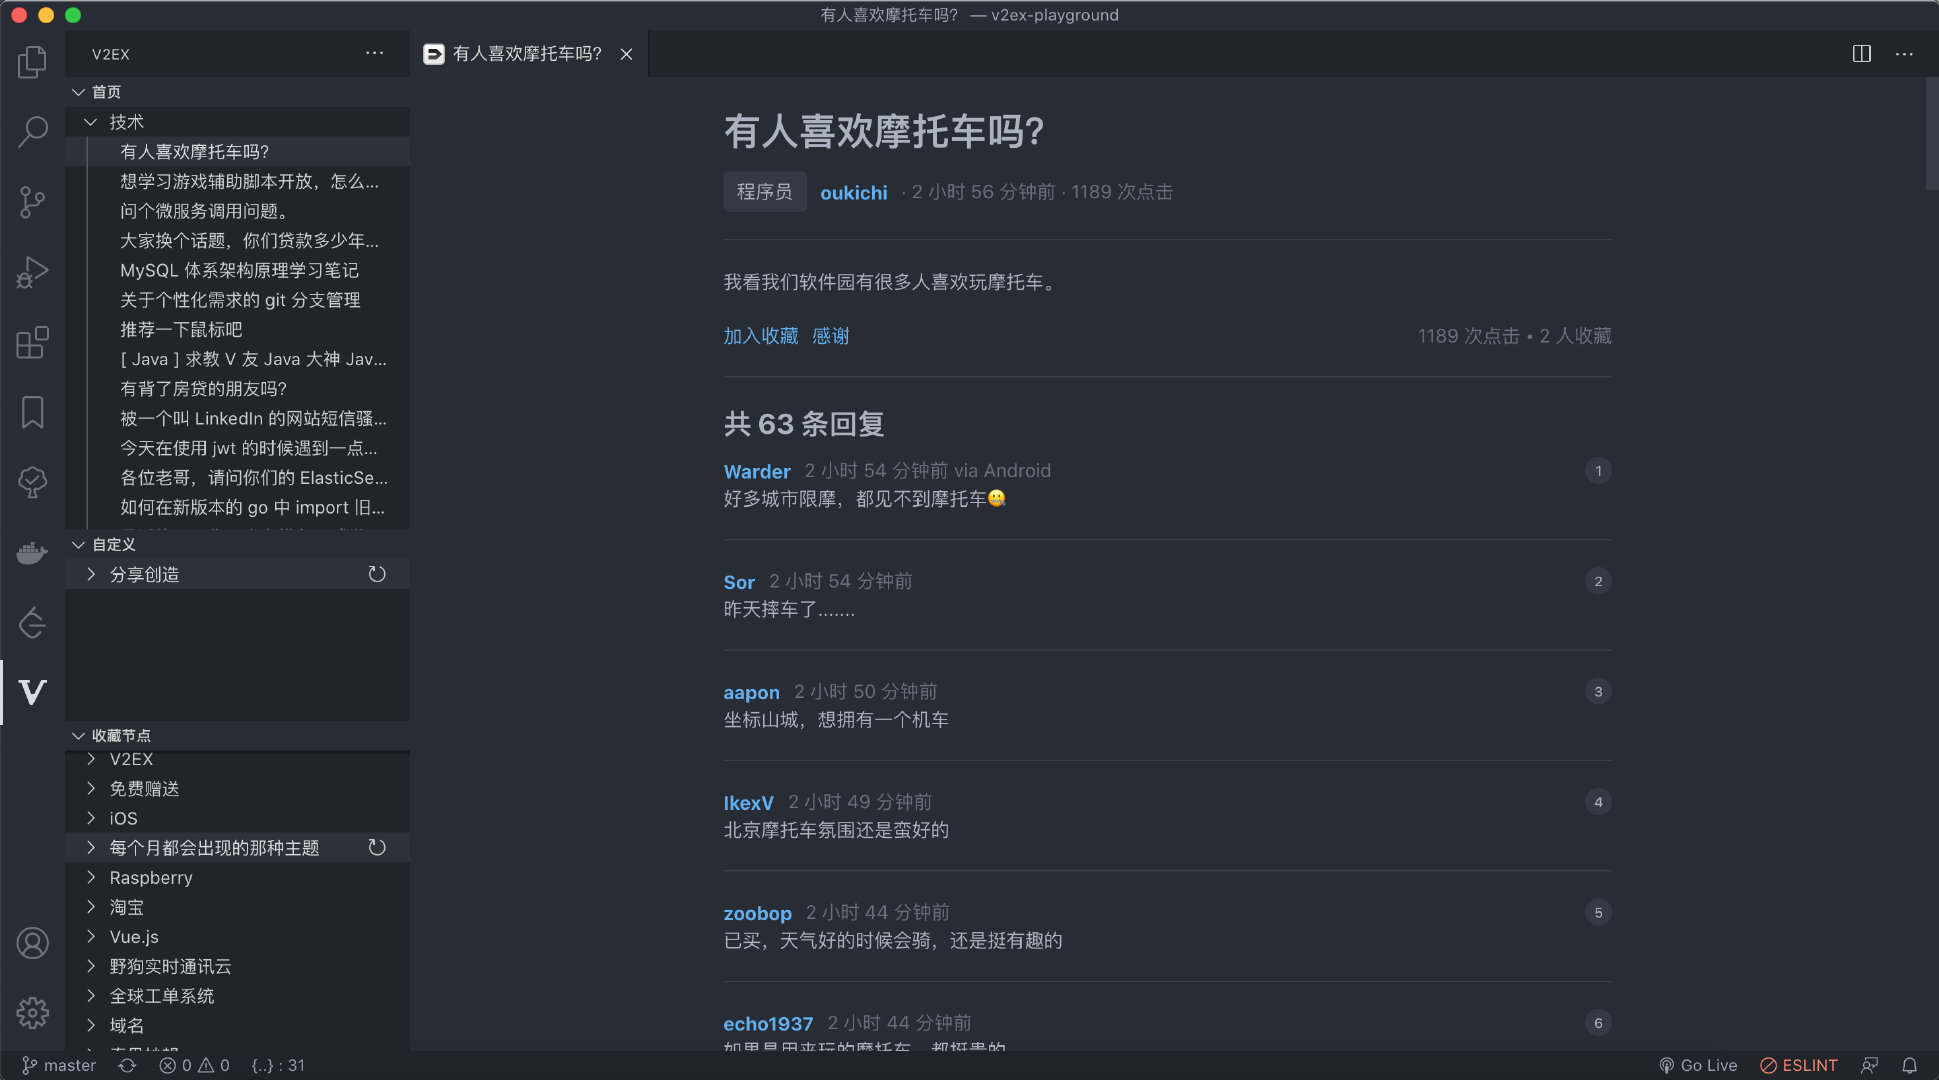The width and height of the screenshot is (1939, 1080).
Task: Click the ESLINT status bar item
Action: point(1799,1065)
